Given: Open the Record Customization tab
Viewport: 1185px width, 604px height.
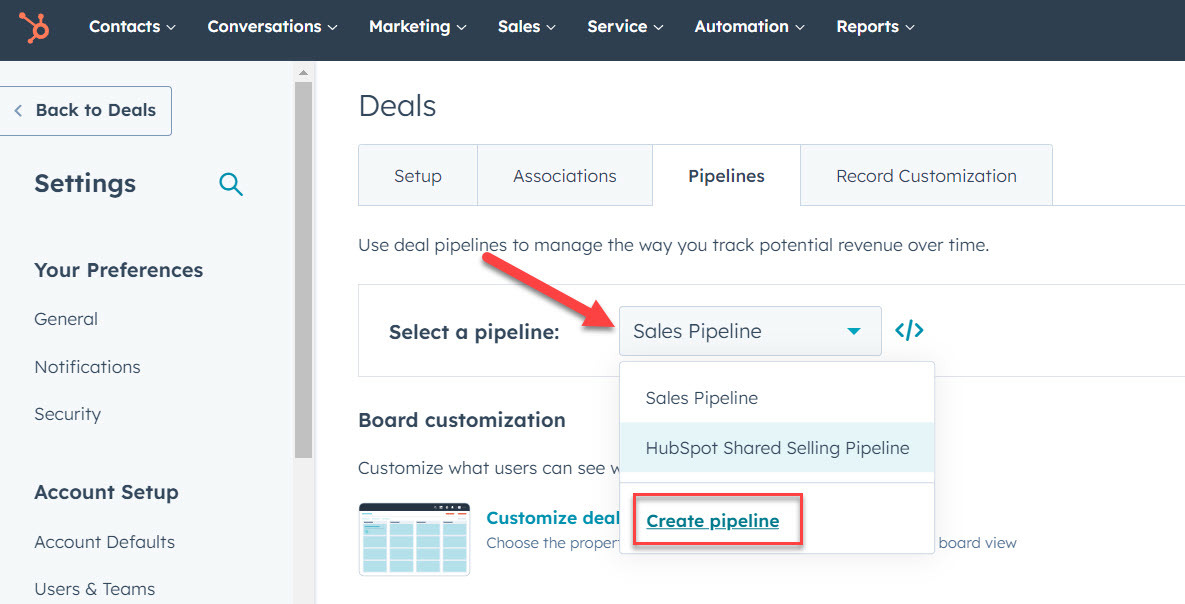Looking at the screenshot, I should [926, 175].
